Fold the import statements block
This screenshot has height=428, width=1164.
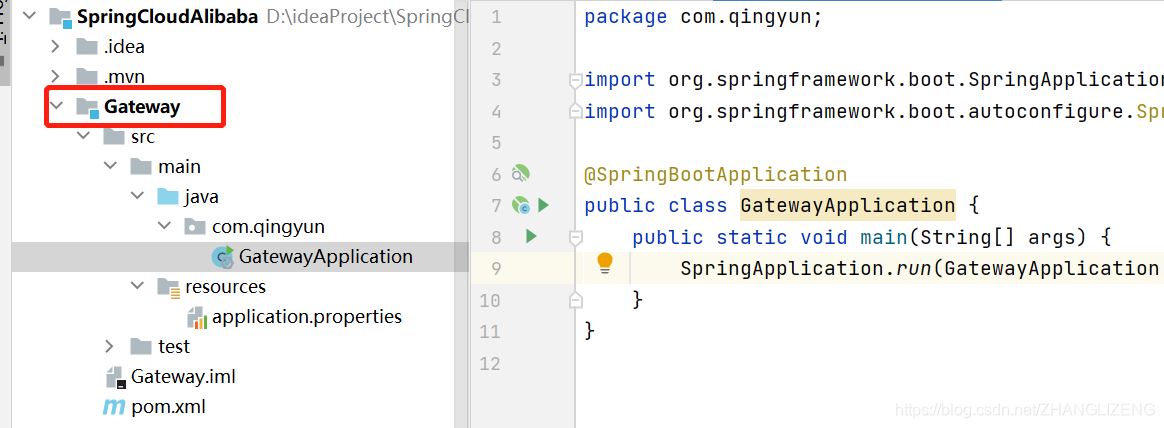pyautogui.click(x=574, y=80)
